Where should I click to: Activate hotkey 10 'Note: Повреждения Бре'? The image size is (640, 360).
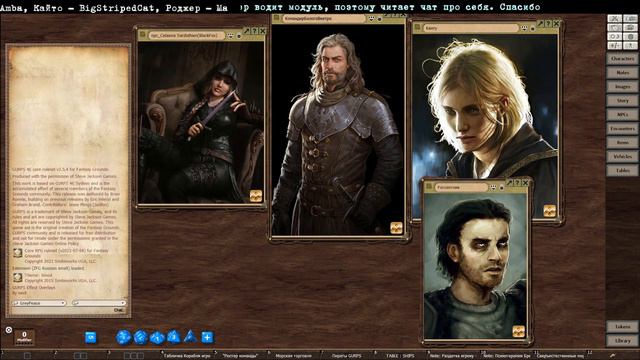(507, 356)
